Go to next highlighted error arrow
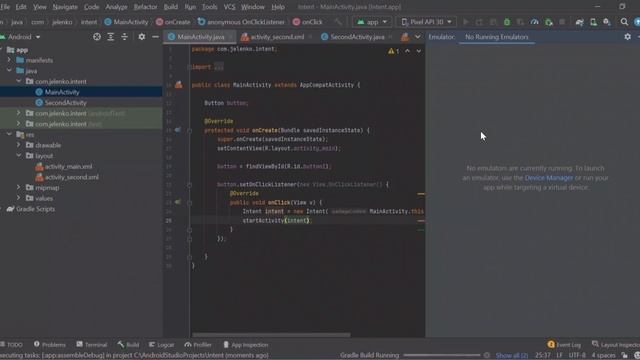Viewport: 640px width, 360px height. [x=418, y=51]
